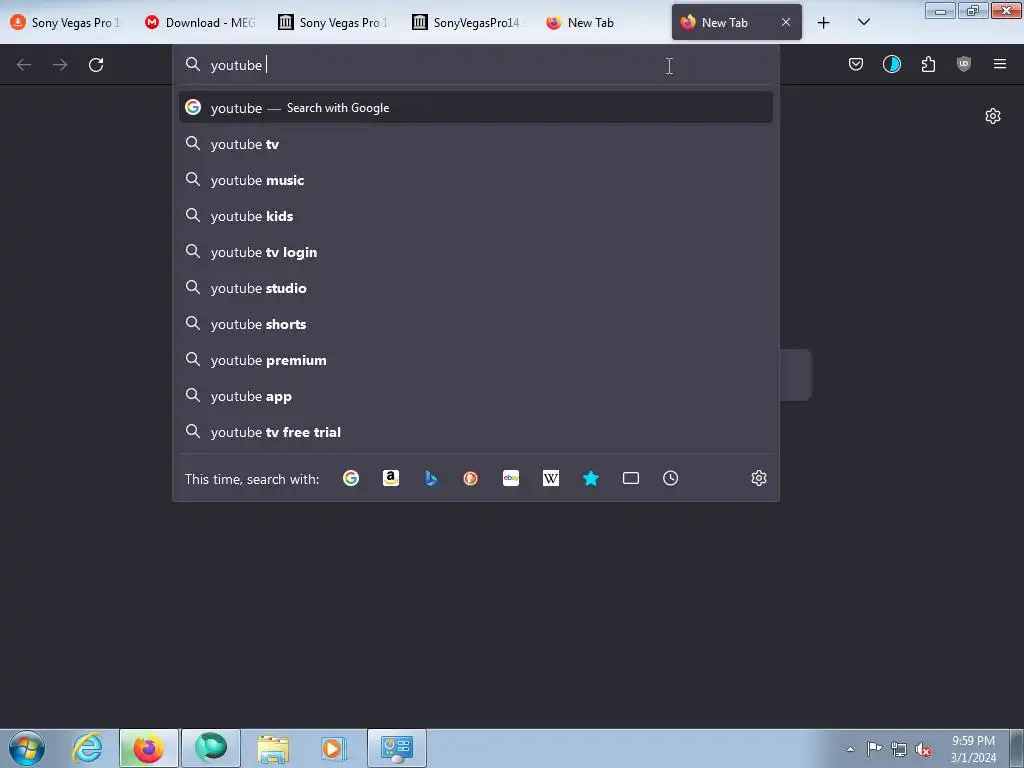The height and width of the screenshot is (768, 1024).
Task: Search bookmarks using the star icon
Action: [x=590, y=478]
